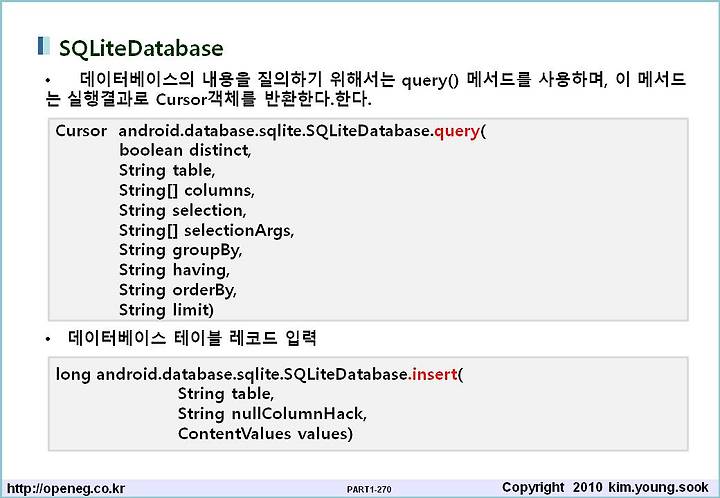Select the 'String selection,' parameter line
Viewport: 720px width, 498px height.
183,210
